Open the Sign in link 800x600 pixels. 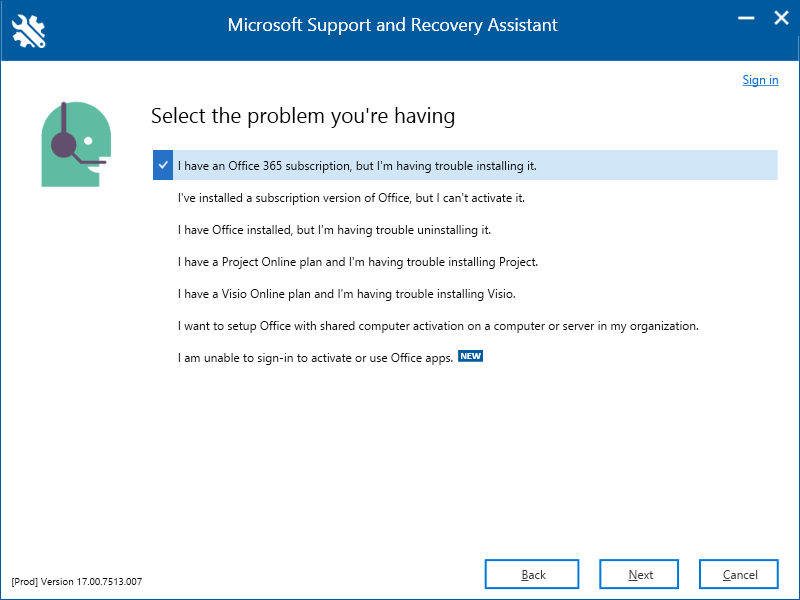[x=760, y=80]
